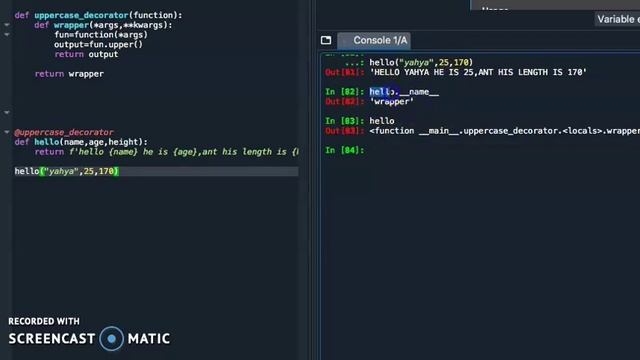Click the fun=function(*args) code line
640x360 pixels.
coord(101,35)
